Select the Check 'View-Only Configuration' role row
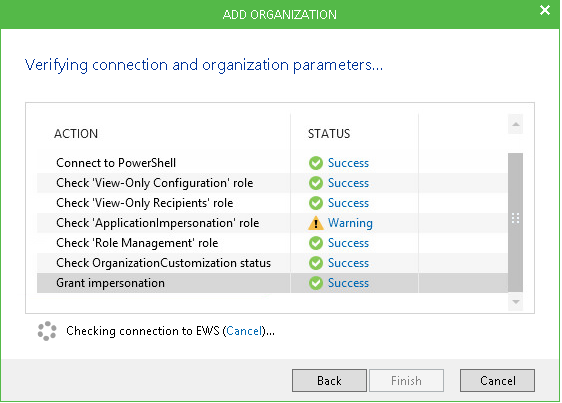 click(x=272, y=183)
